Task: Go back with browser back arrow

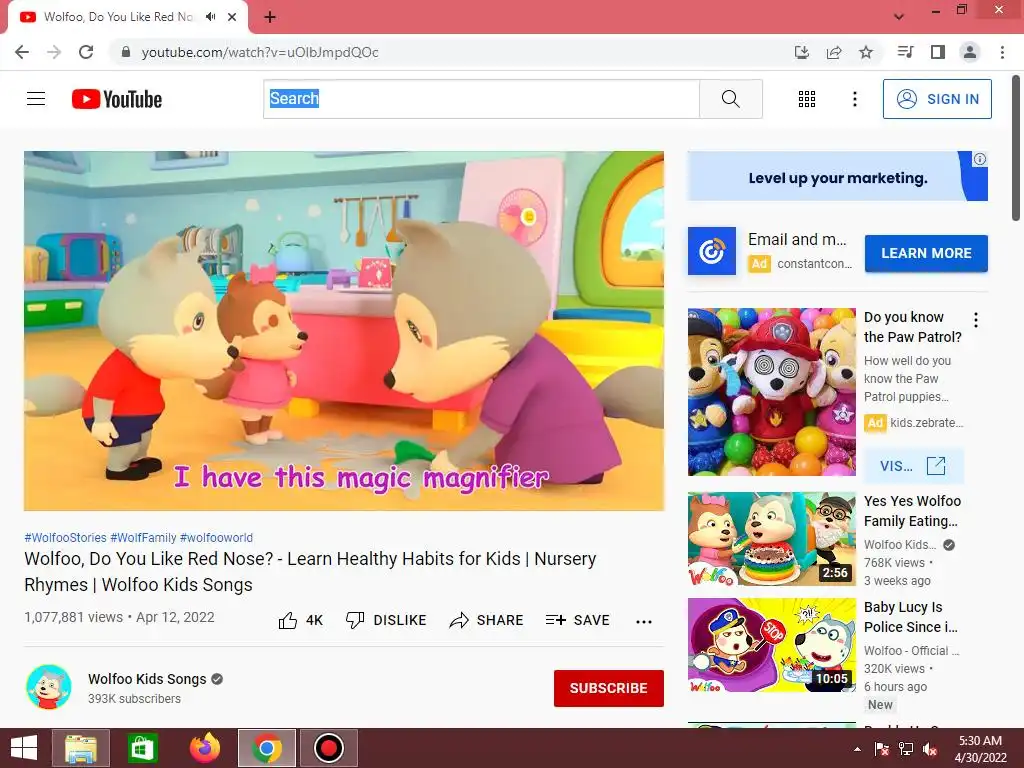Action: [22, 52]
